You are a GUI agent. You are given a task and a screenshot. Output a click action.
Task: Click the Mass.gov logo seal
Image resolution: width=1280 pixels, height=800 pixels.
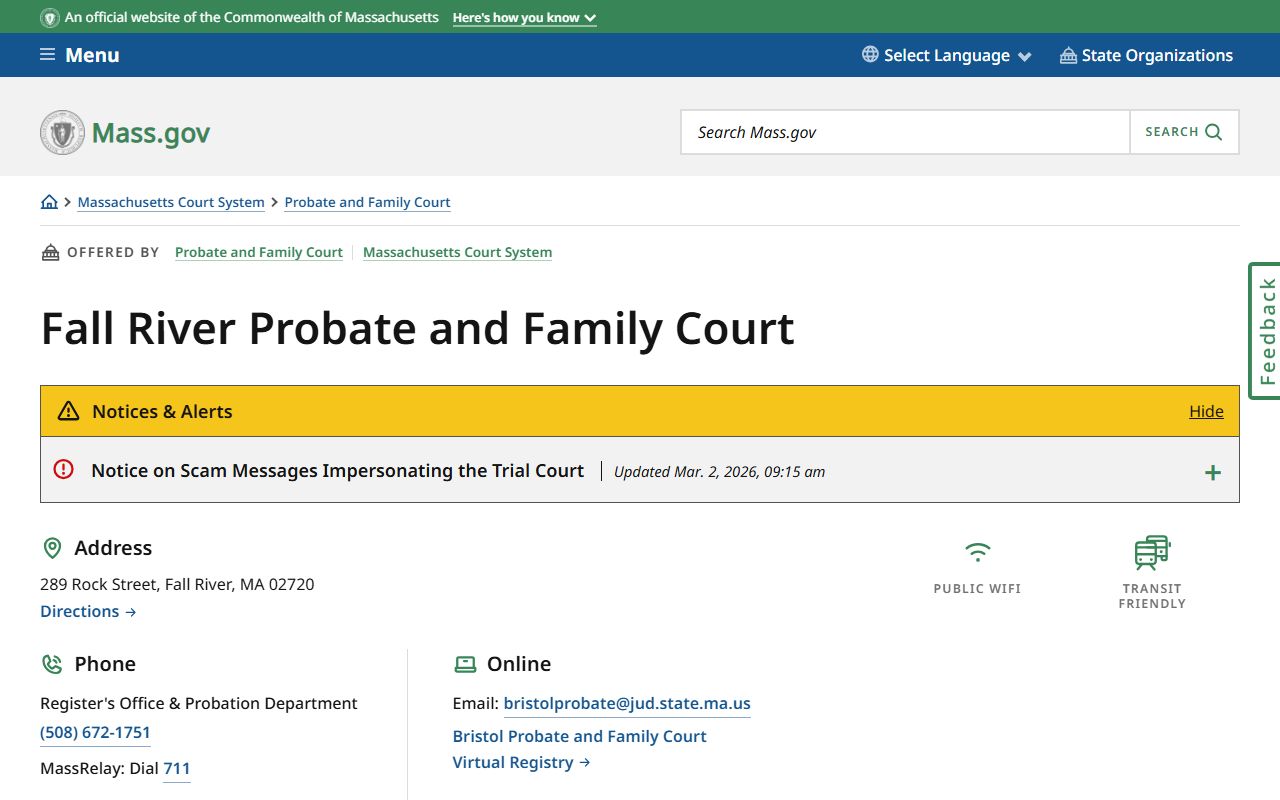click(62, 132)
